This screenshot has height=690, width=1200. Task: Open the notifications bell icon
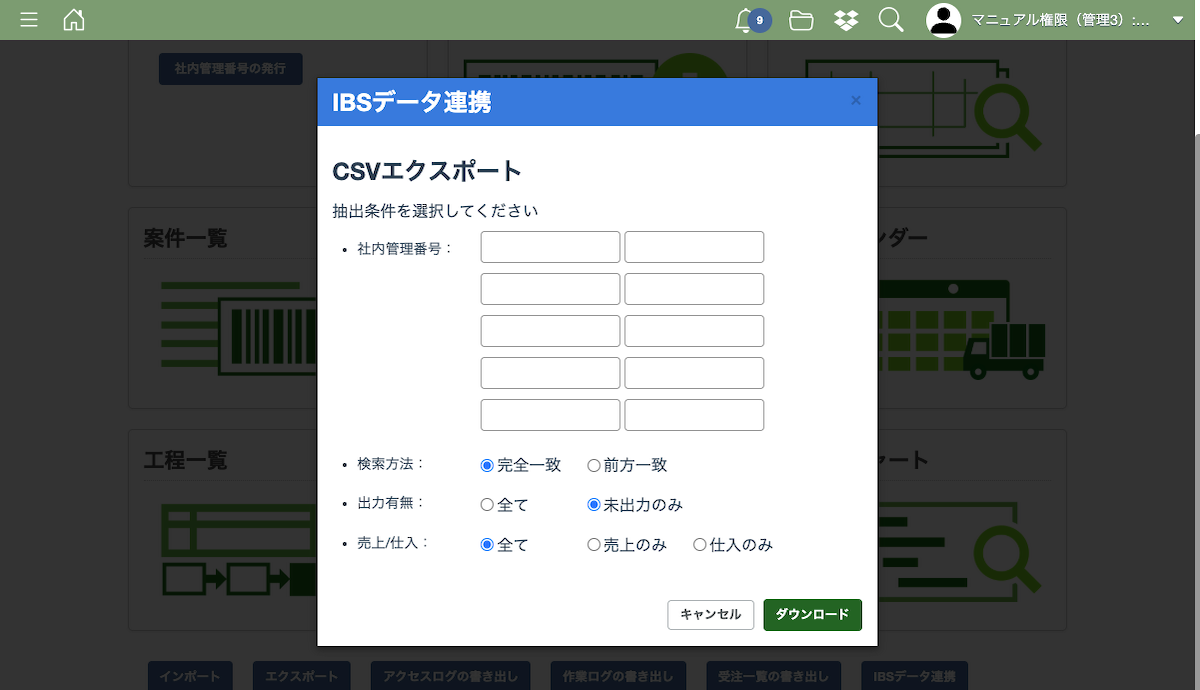click(x=743, y=20)
